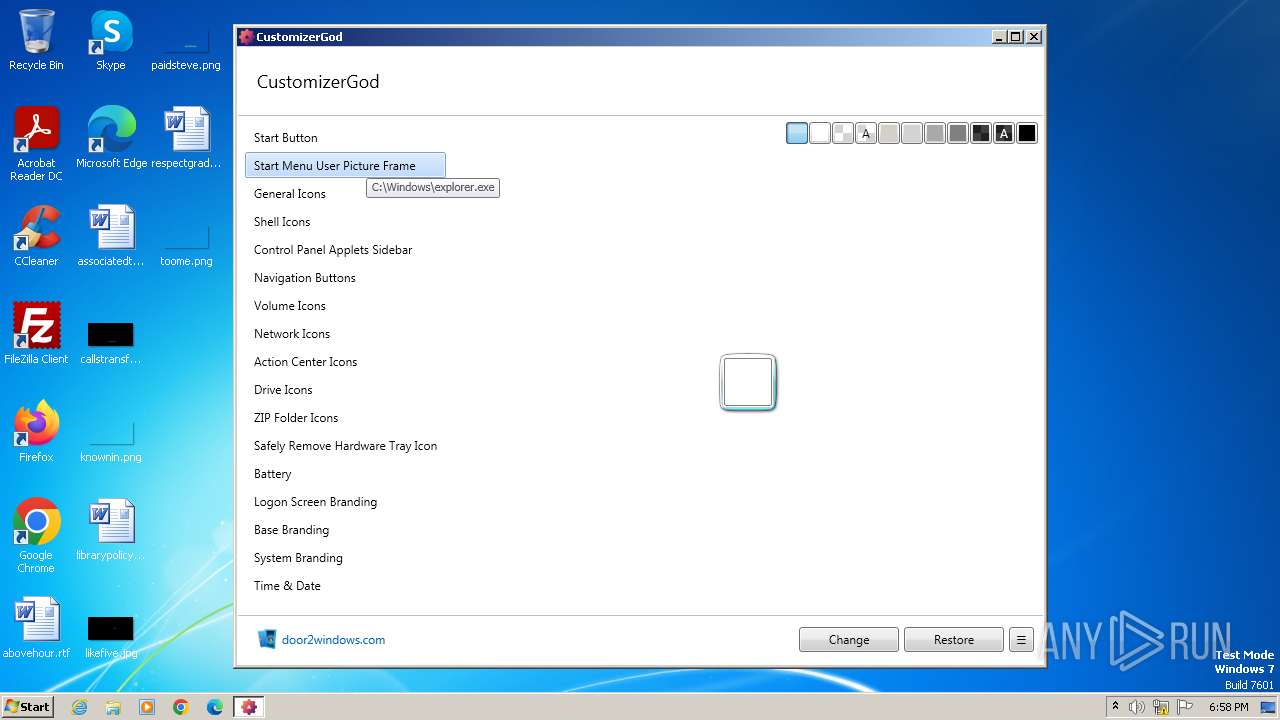The image size is (1280, 720).
Task: Choose the light checkerboard background swatch
Action: (x=843, y=134)
